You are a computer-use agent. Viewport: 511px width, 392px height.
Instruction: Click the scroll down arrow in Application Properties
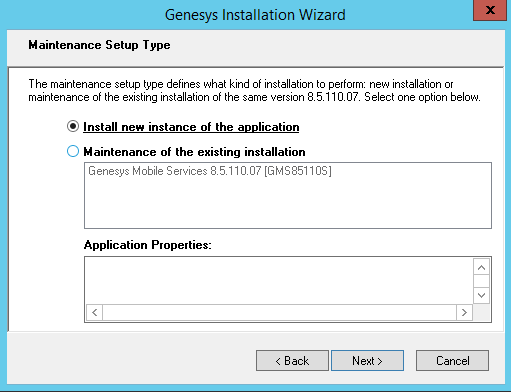coord(481,295)
